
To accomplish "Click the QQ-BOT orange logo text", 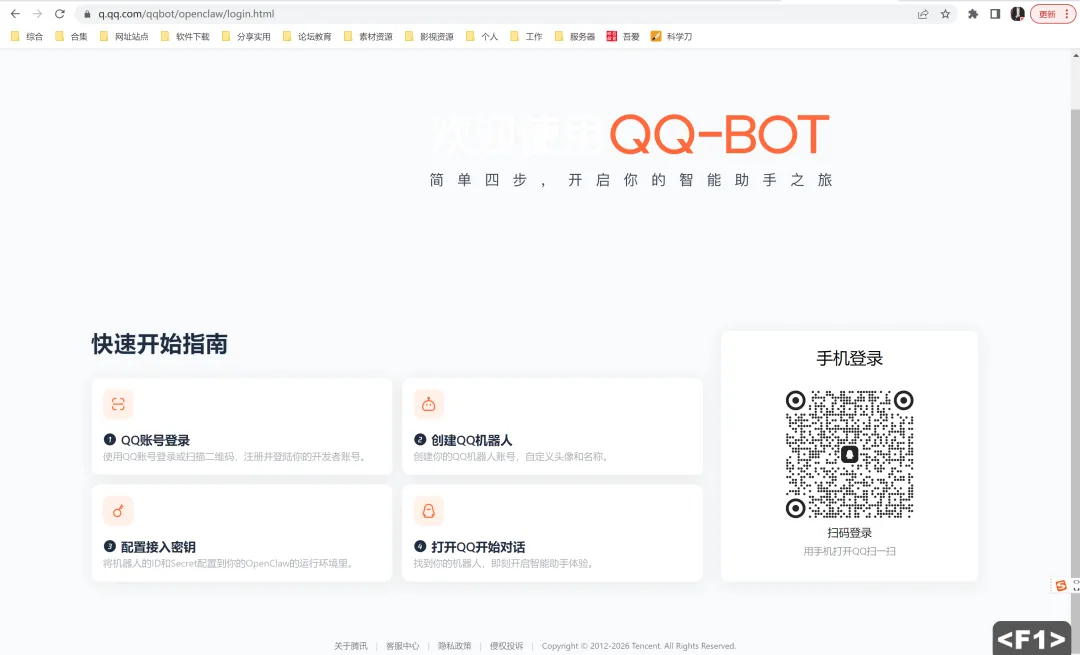I will pos(720,134).
